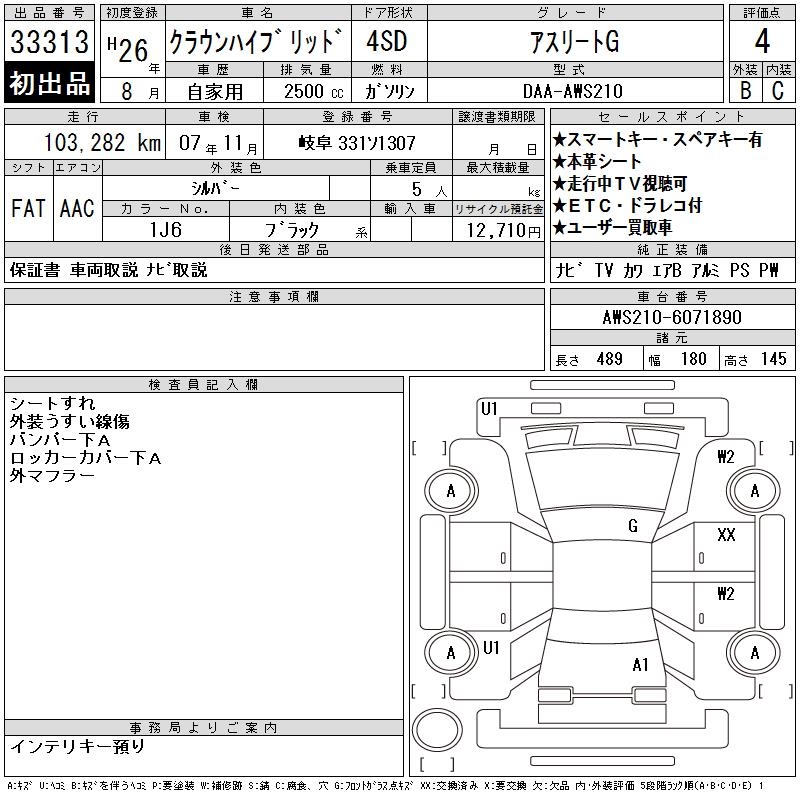The image size is (800, 800).
Task: Select the 事務局よりご案内 header
Action: [204, 728]
